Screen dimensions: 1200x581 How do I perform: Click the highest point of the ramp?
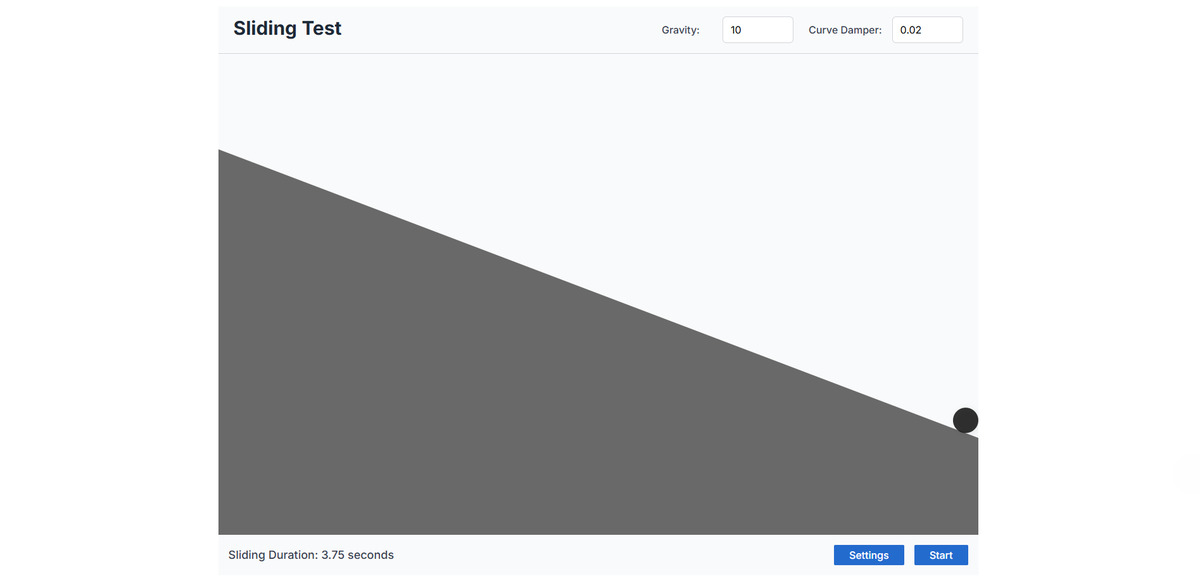click(x=221, y=153)
